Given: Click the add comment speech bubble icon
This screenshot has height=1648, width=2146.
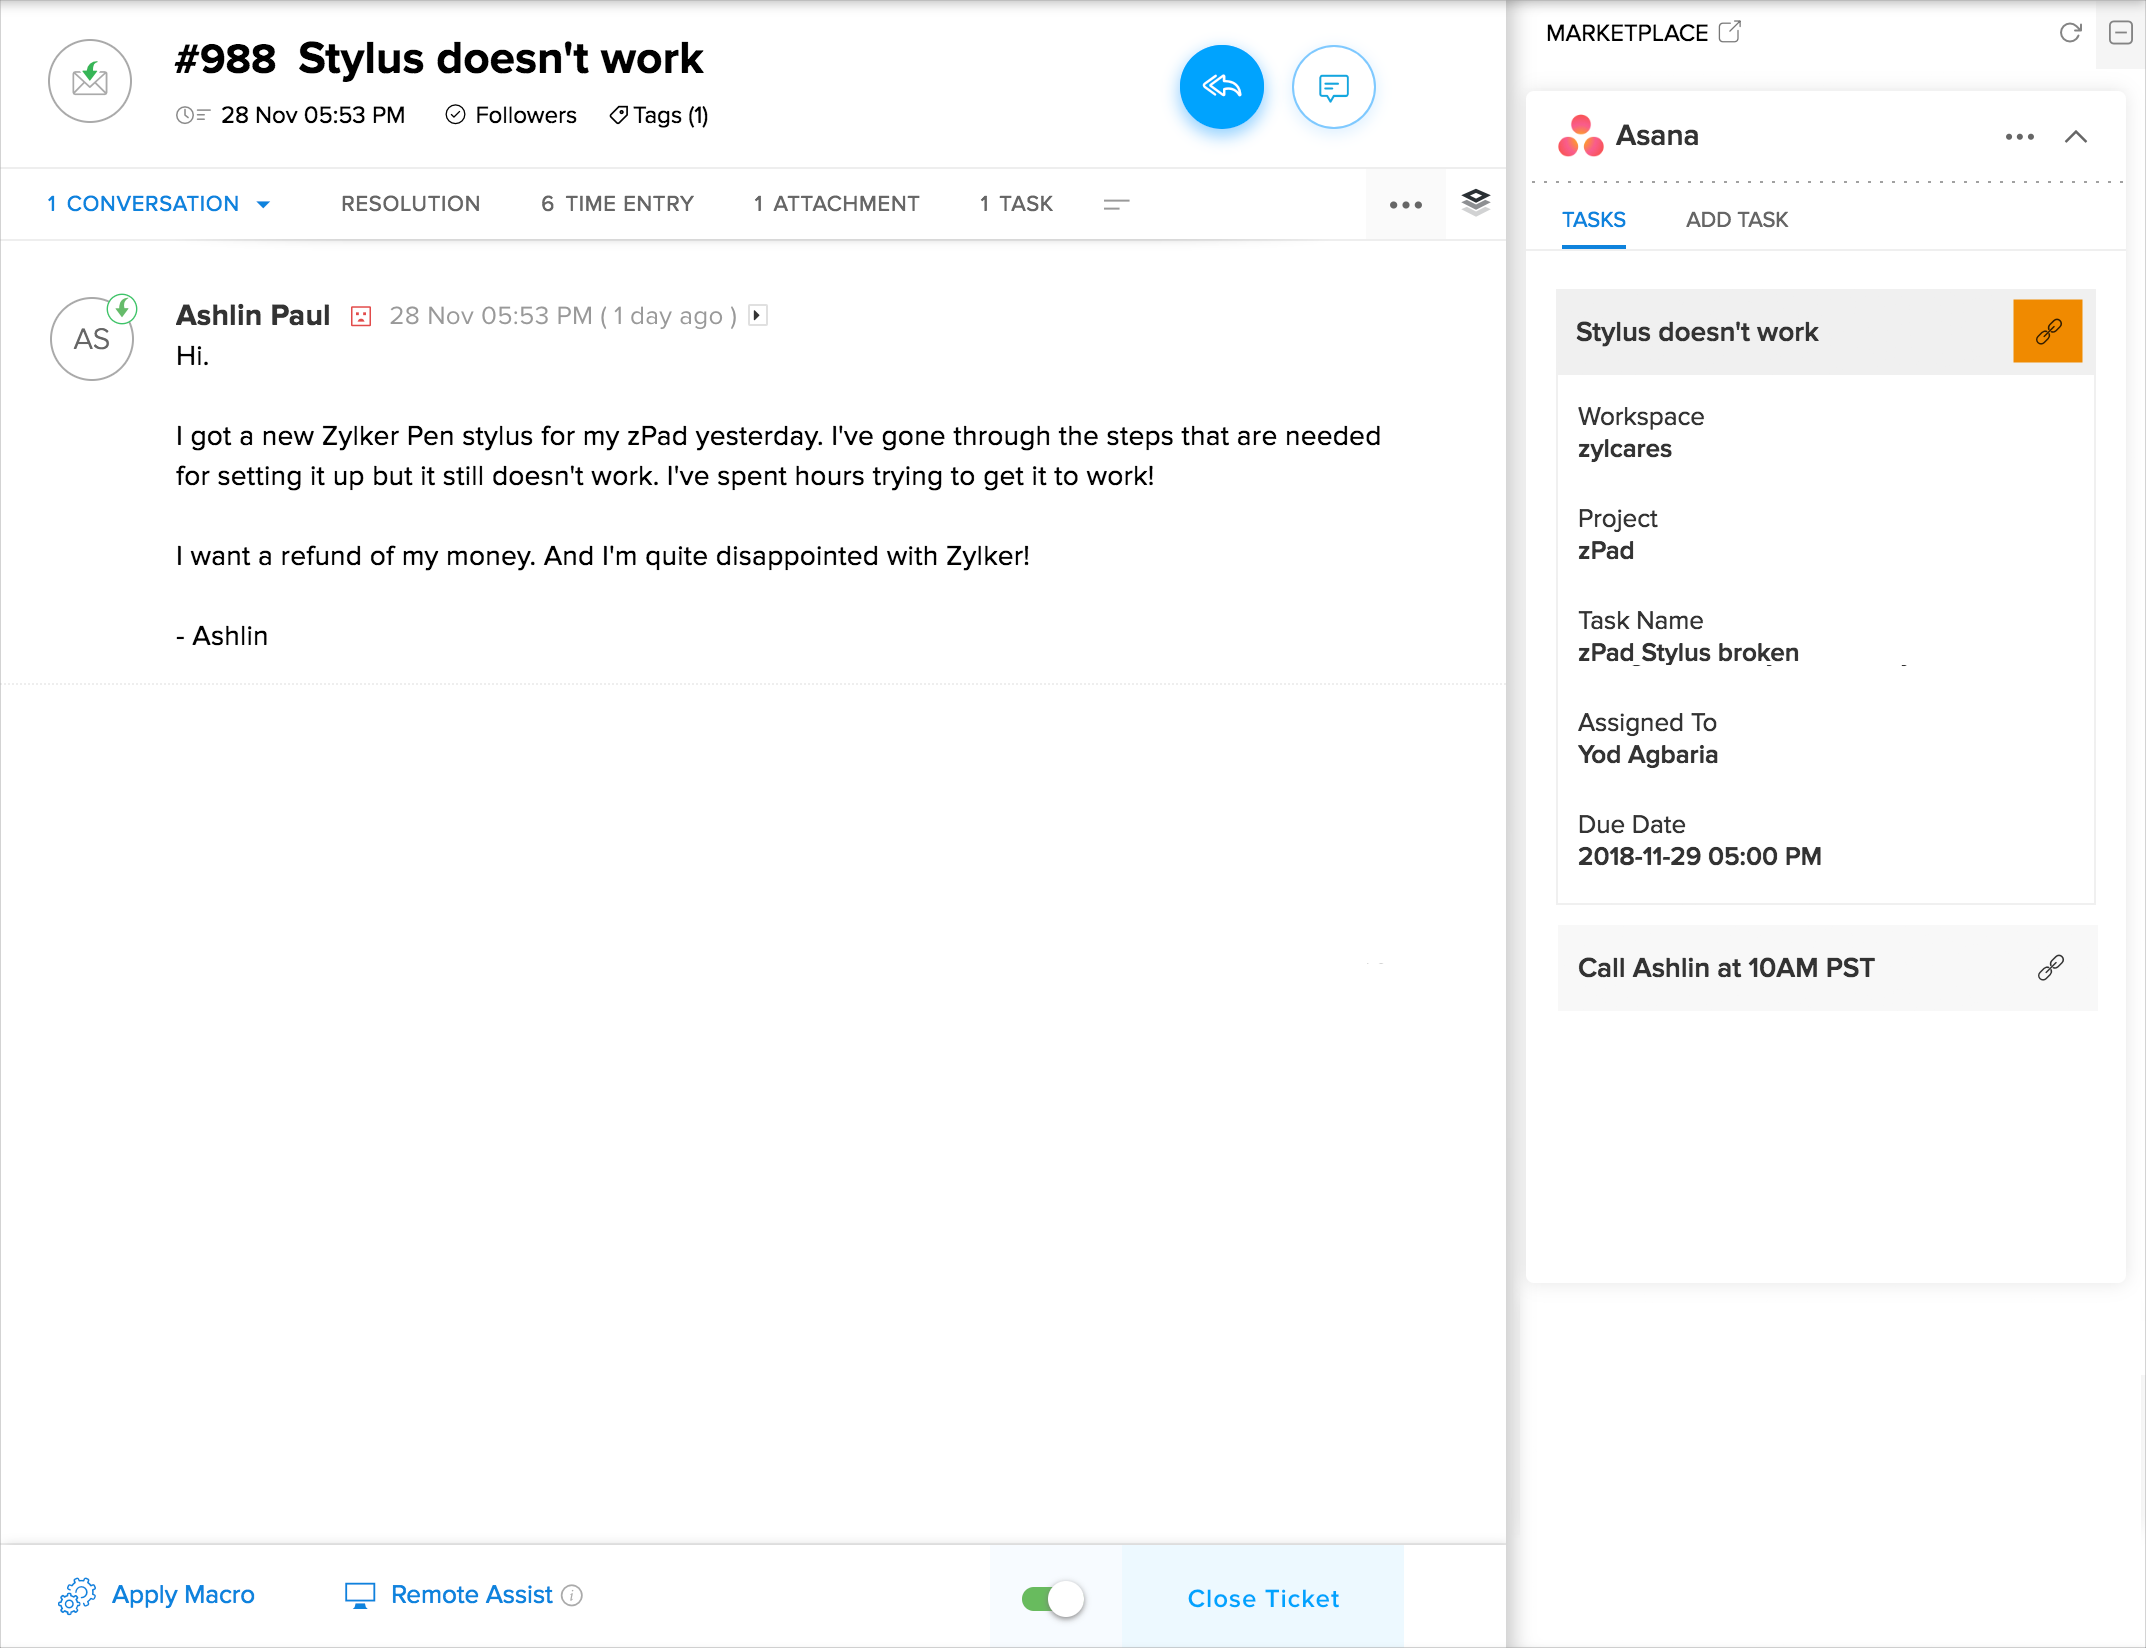Looking at the screenshot, I should [x=1333, y=87].
